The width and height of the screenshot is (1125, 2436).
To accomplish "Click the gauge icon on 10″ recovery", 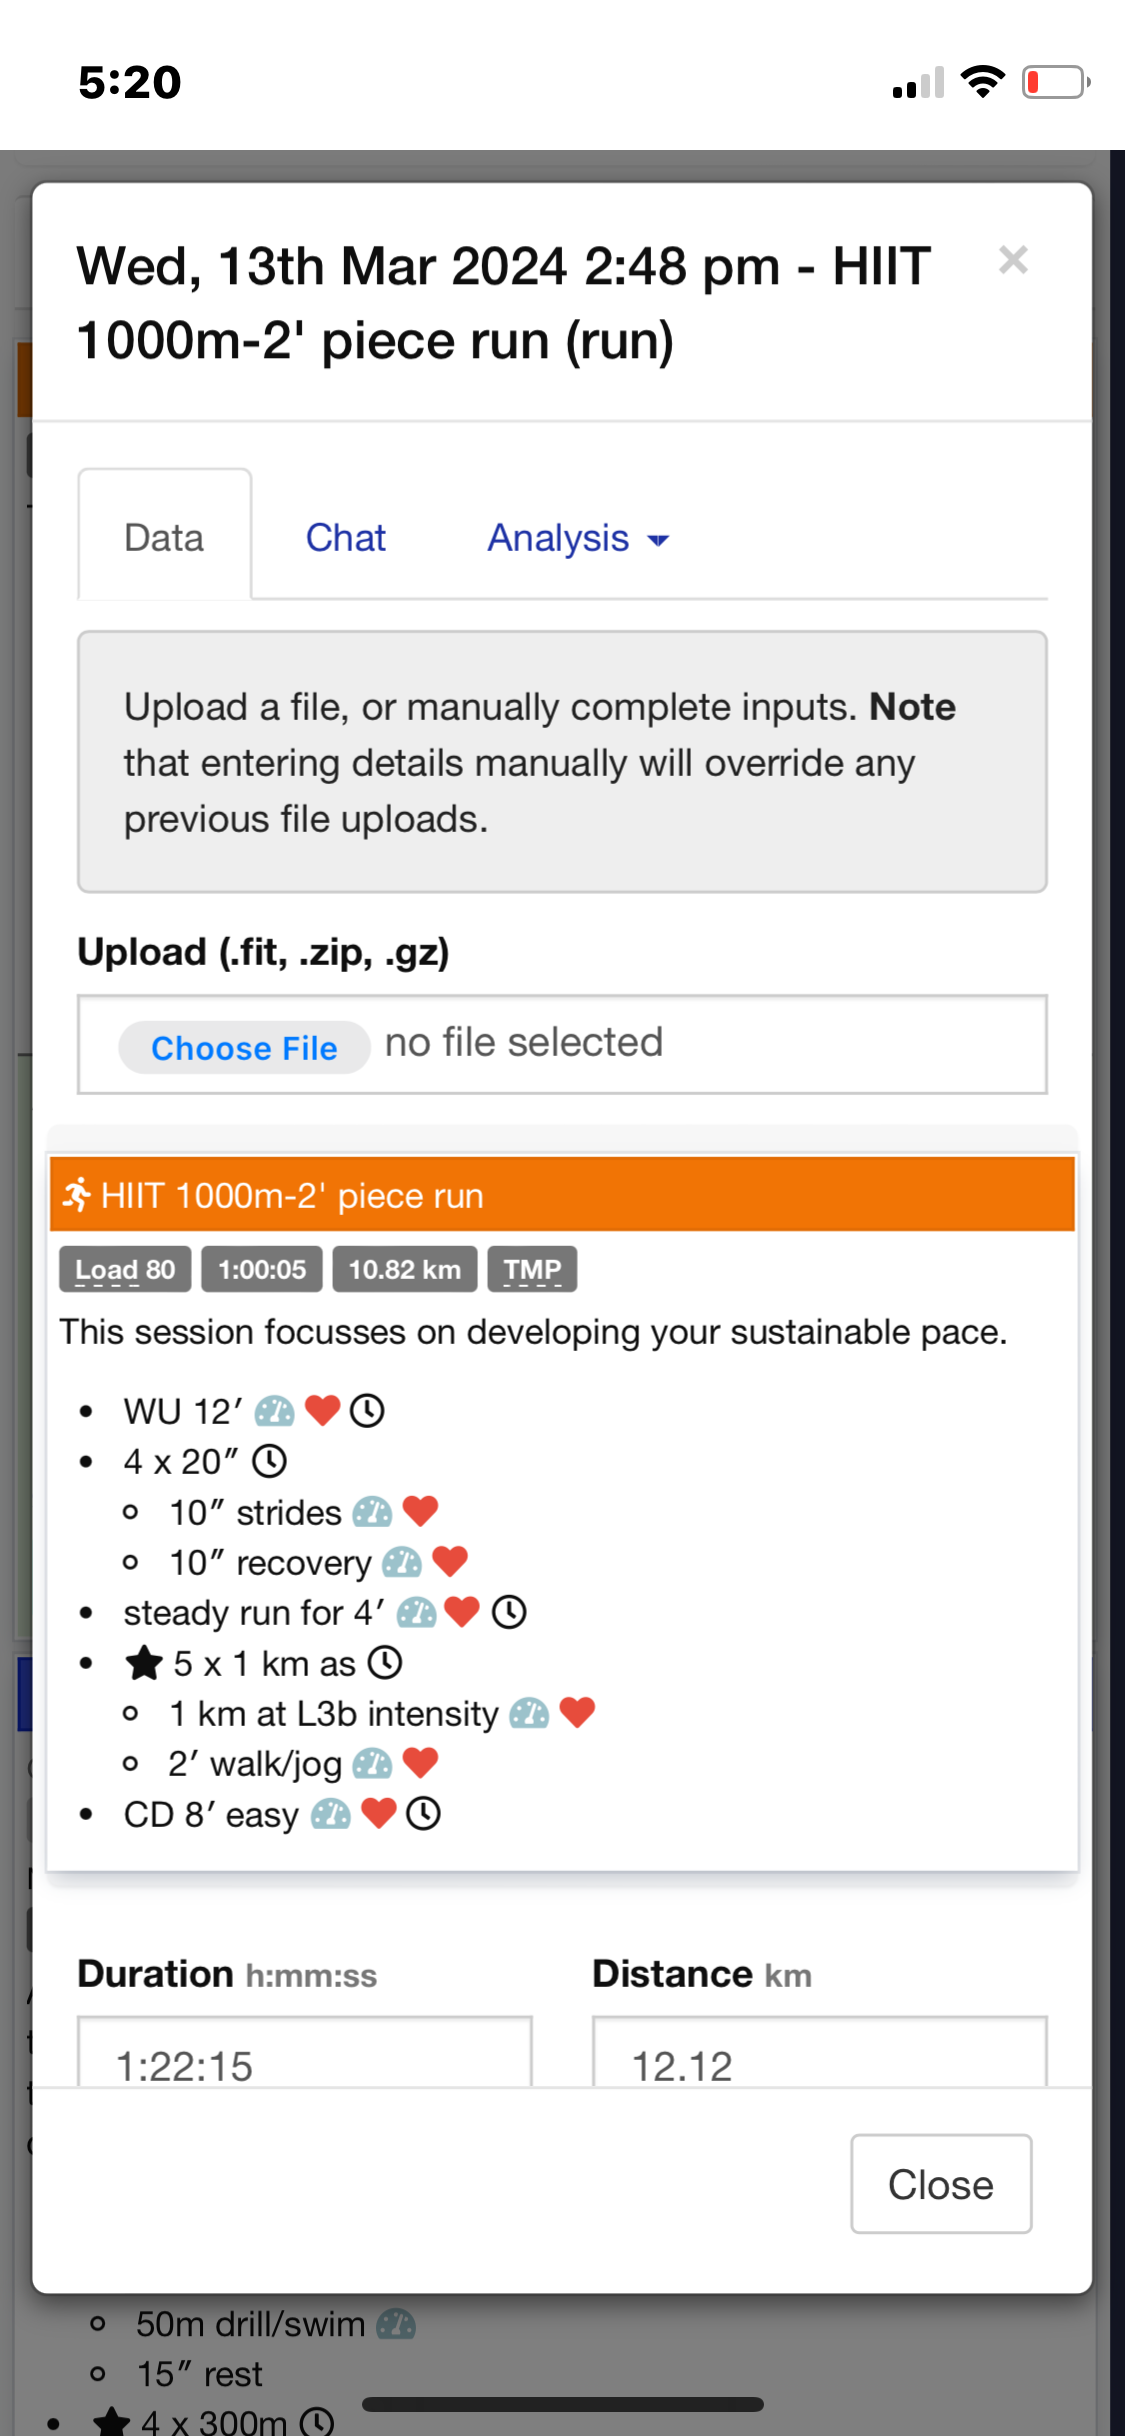I will click(402, 1562).
